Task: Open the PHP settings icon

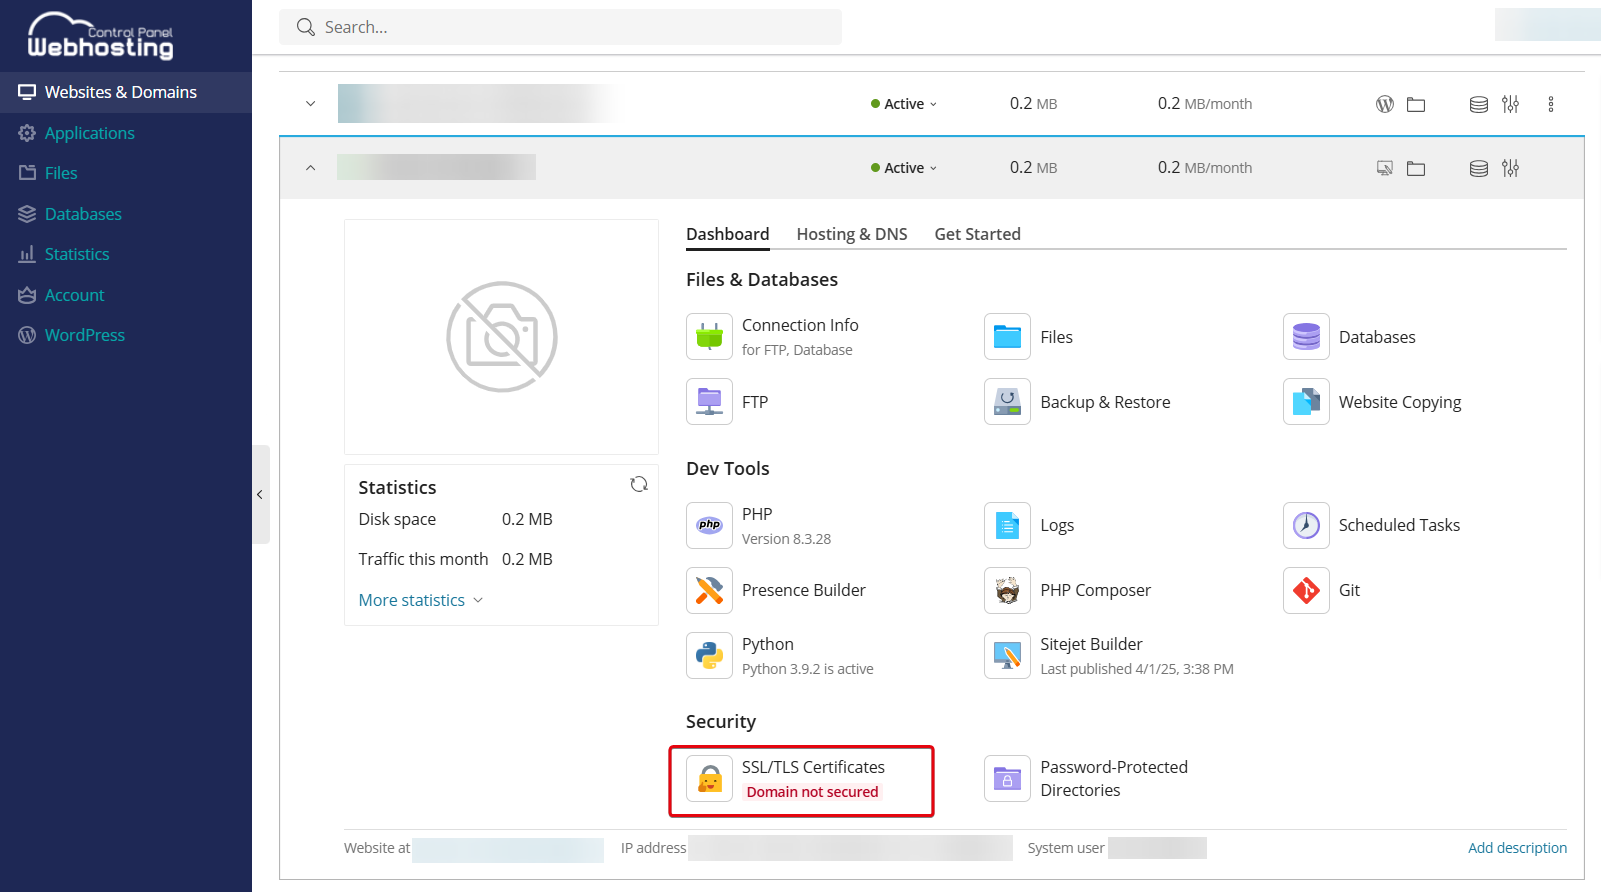Action: (709, 526)
